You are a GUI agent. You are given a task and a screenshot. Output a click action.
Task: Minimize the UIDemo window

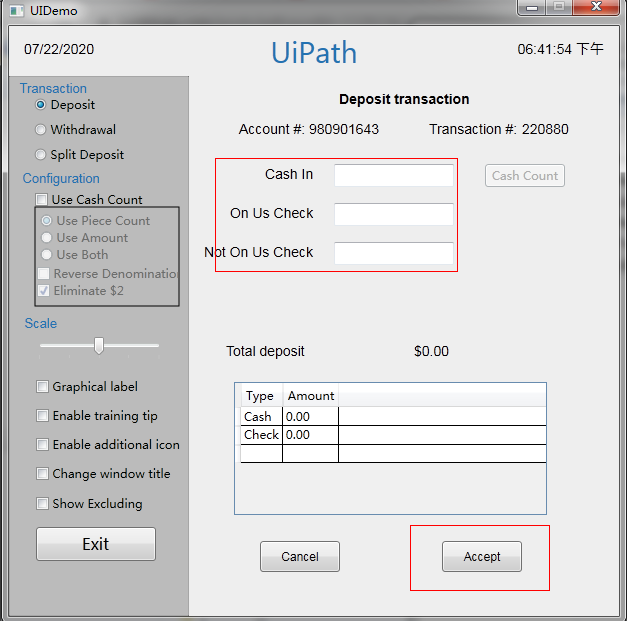tap(532, 7)
